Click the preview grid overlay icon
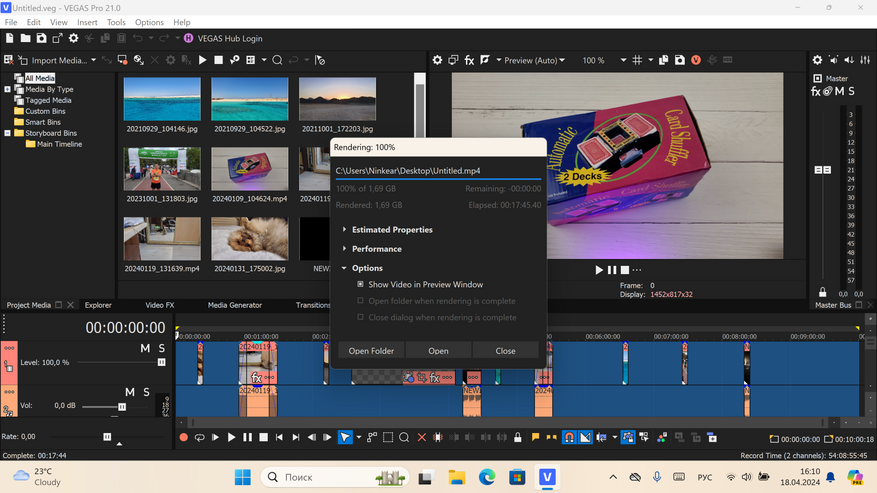877x493 pixels. click(638, 60)
